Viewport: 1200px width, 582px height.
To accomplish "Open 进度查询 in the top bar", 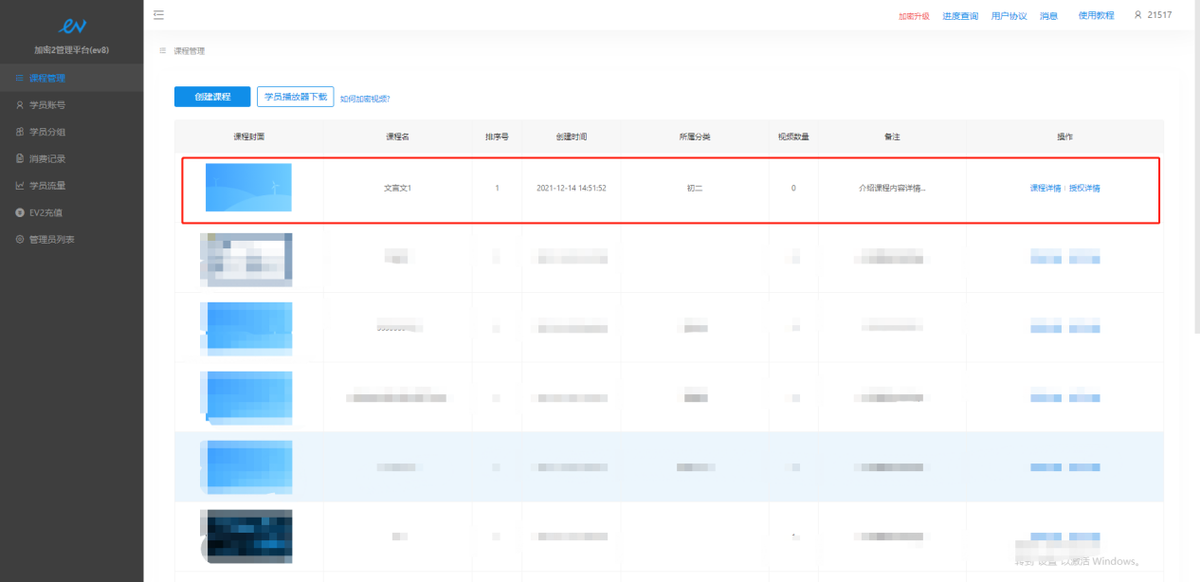I will tap(960, 16).
